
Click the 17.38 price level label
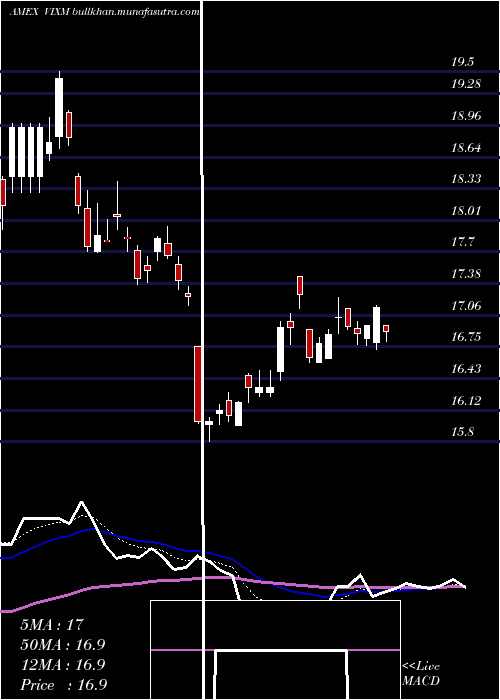pos(466,273)
